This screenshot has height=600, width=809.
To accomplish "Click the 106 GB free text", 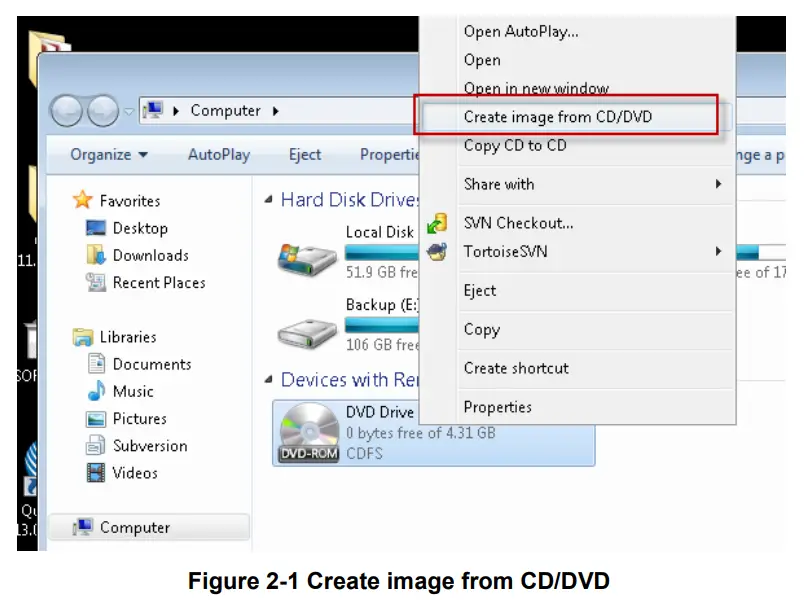I will 382,344.
